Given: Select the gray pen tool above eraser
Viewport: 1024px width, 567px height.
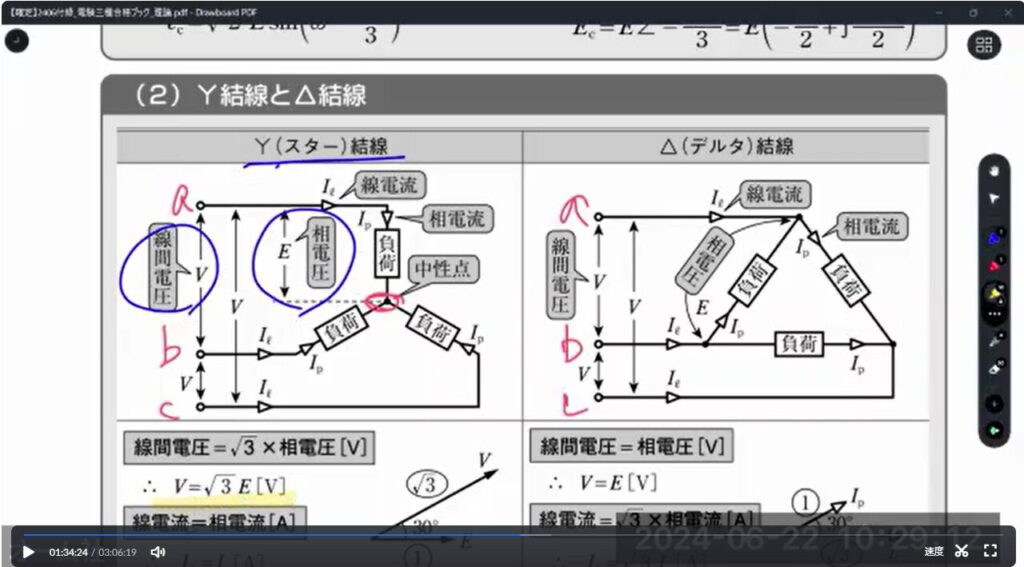Looking at the screenshot, I should 994,340.
